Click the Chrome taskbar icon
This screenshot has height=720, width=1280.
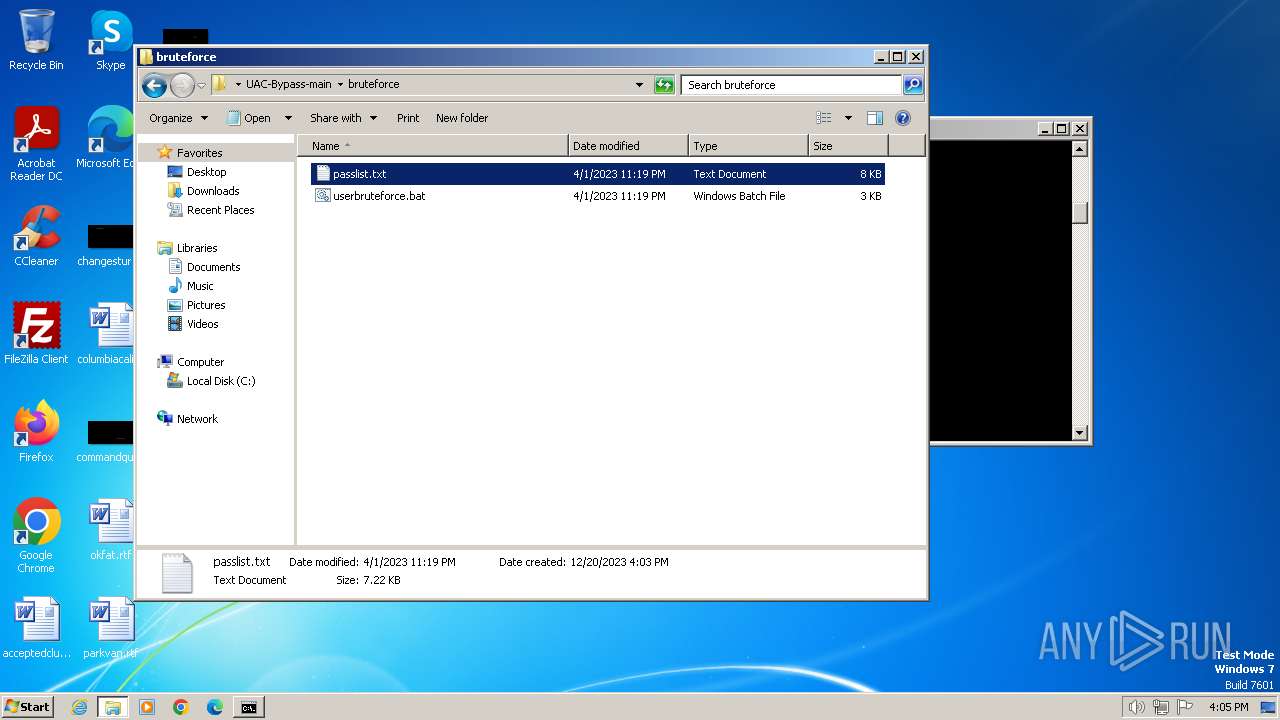(181, 707)
